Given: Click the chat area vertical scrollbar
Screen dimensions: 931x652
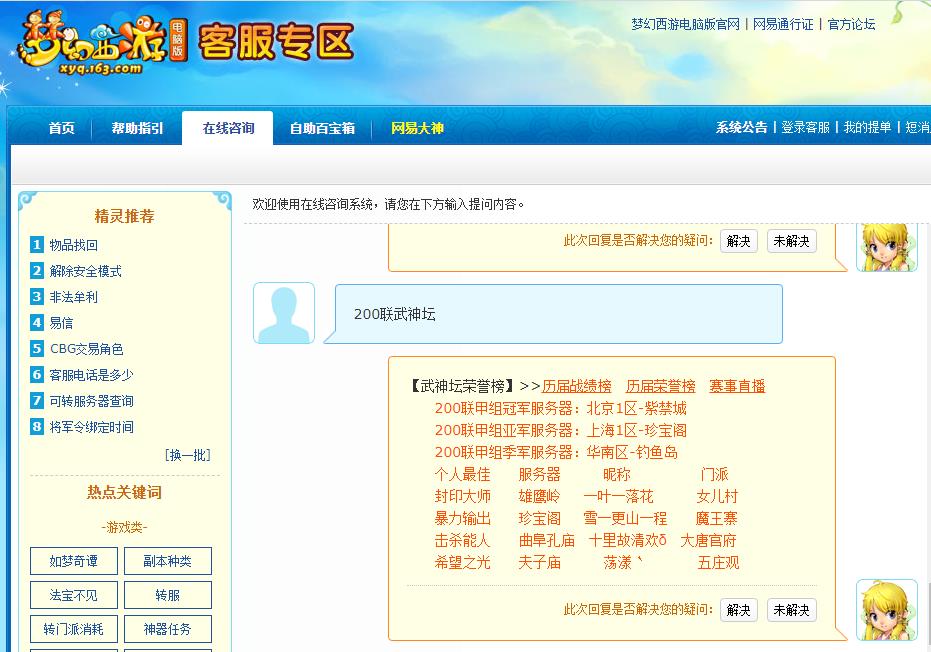Looking at the screenshot, I should (927, 612).
